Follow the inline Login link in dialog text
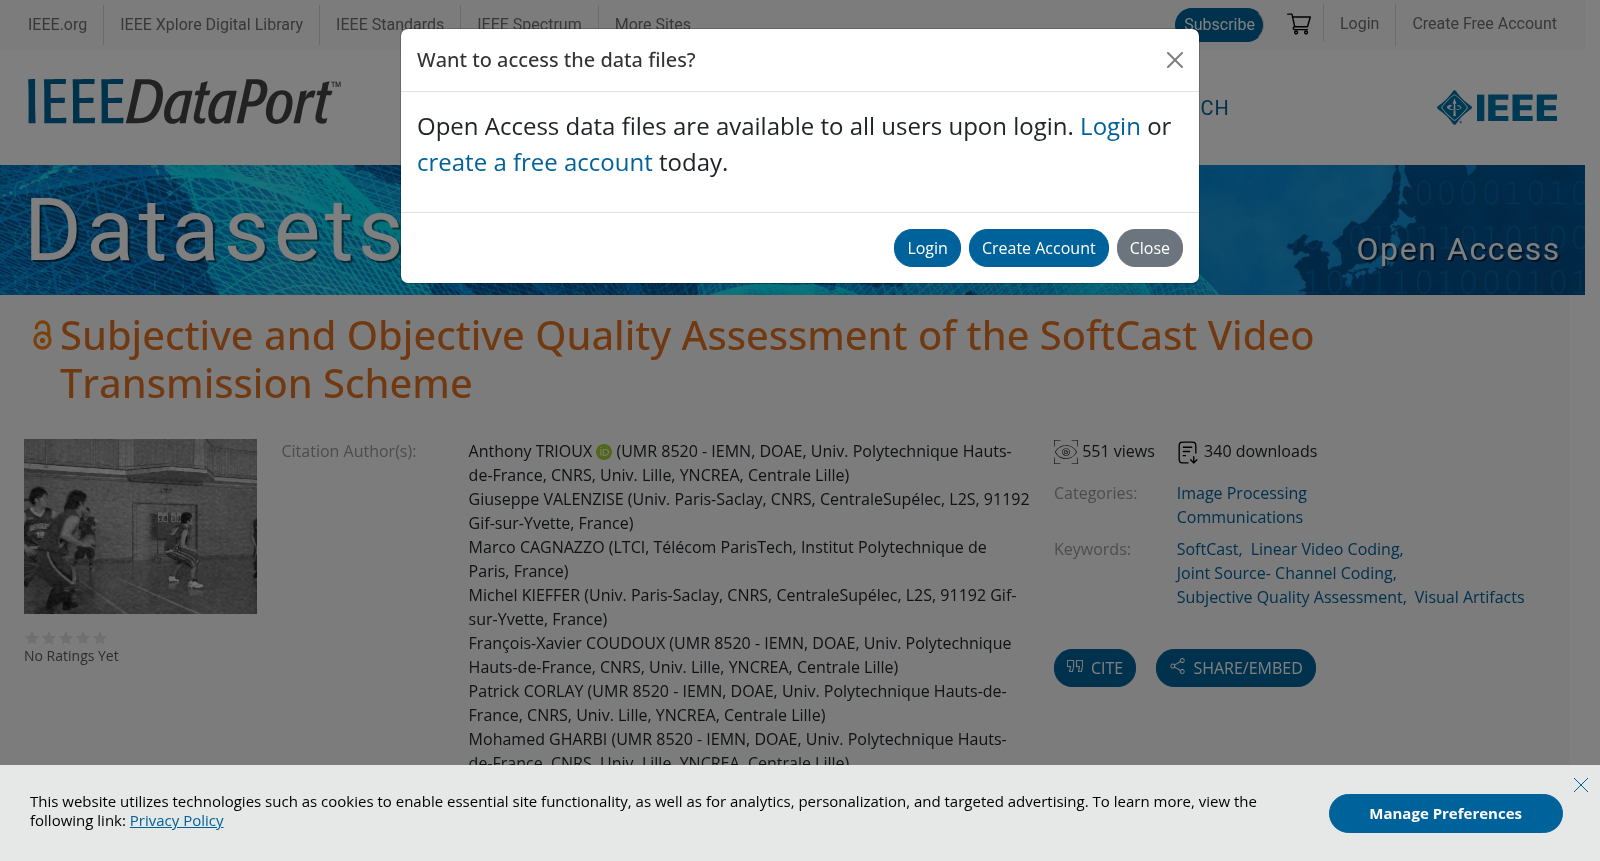Screen dimensions: 1600x861 pyautogui.click(x=1110, y=127)
